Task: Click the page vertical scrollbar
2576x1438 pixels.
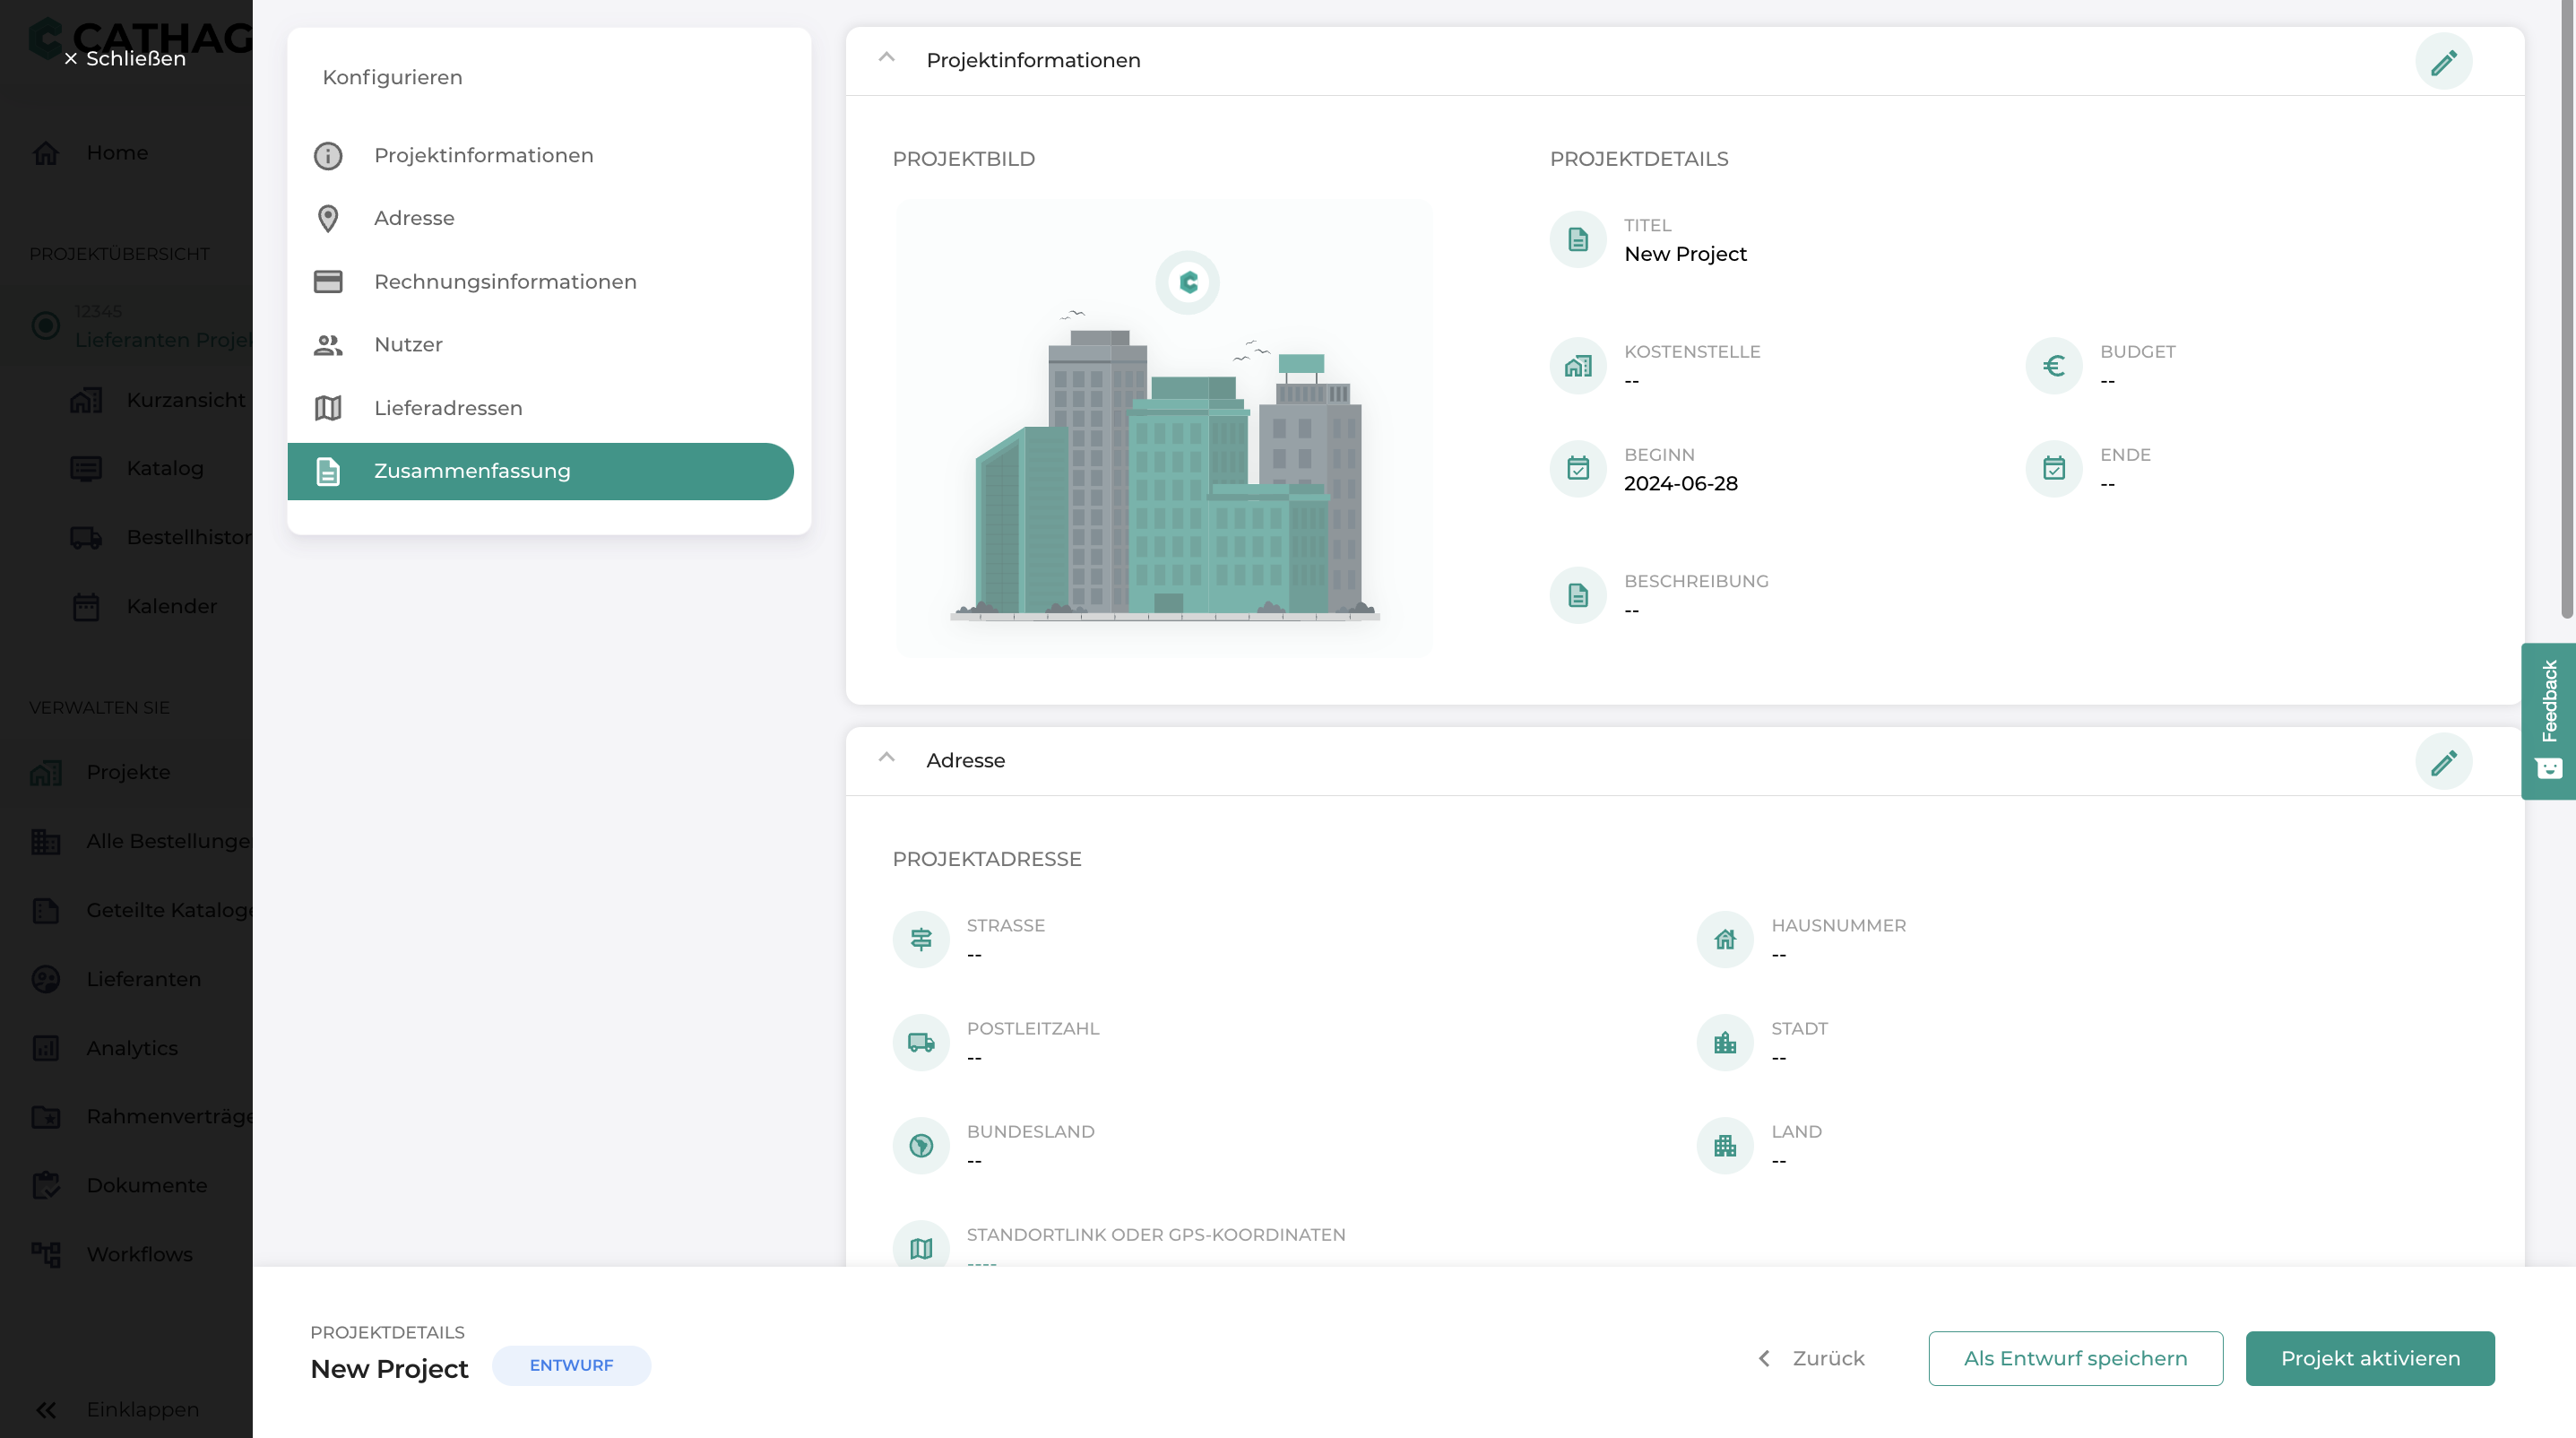Action: coord(2567,310)
